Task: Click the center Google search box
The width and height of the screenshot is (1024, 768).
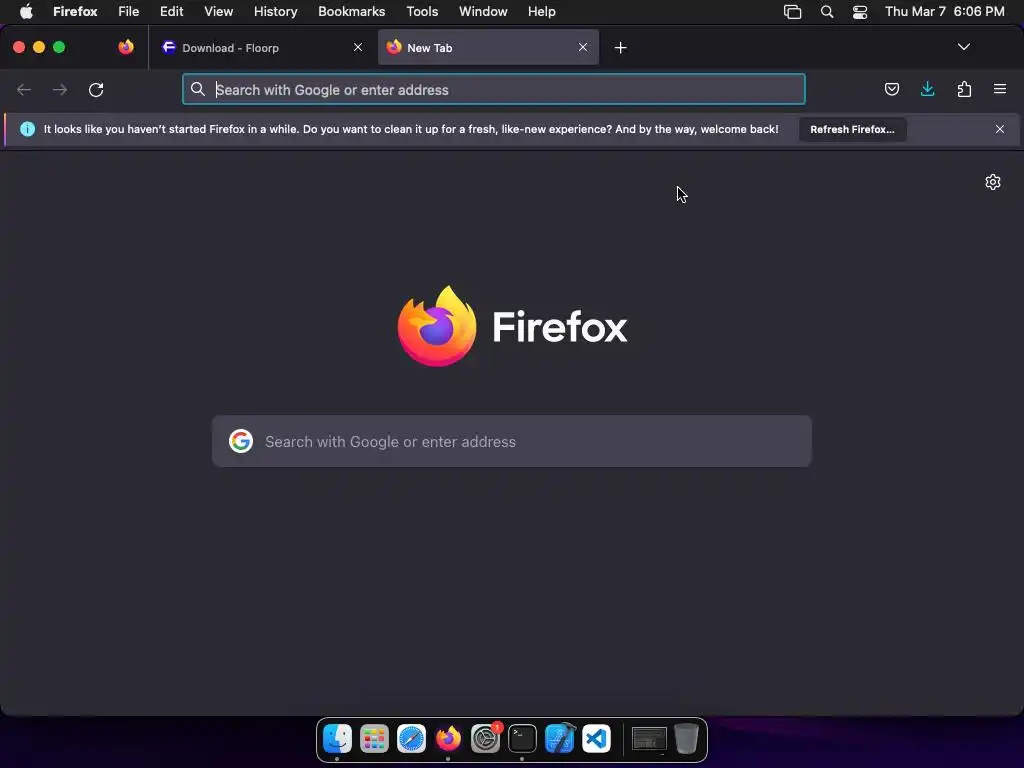Action: (512, 441)
